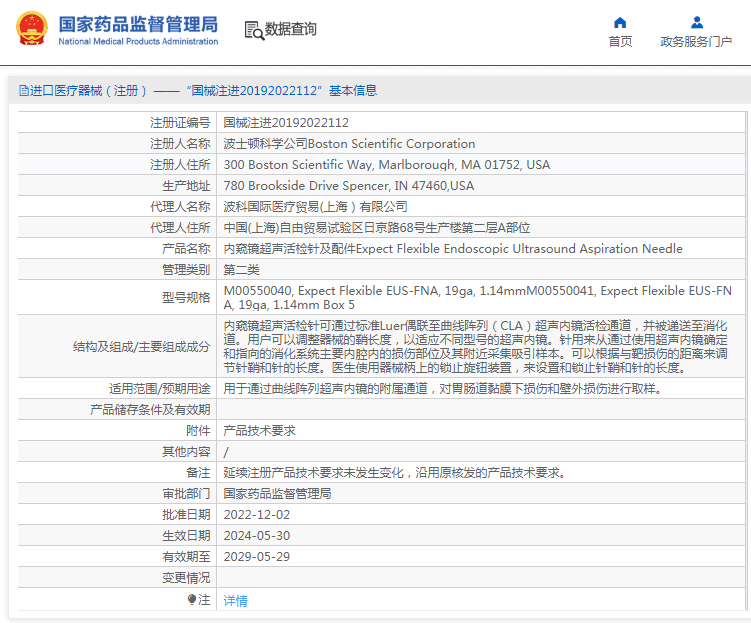Image resolution: width=751 pixels, height=623 pixels.
Task: Click the structure description paragraph cell
Action: tap(481, 346)
